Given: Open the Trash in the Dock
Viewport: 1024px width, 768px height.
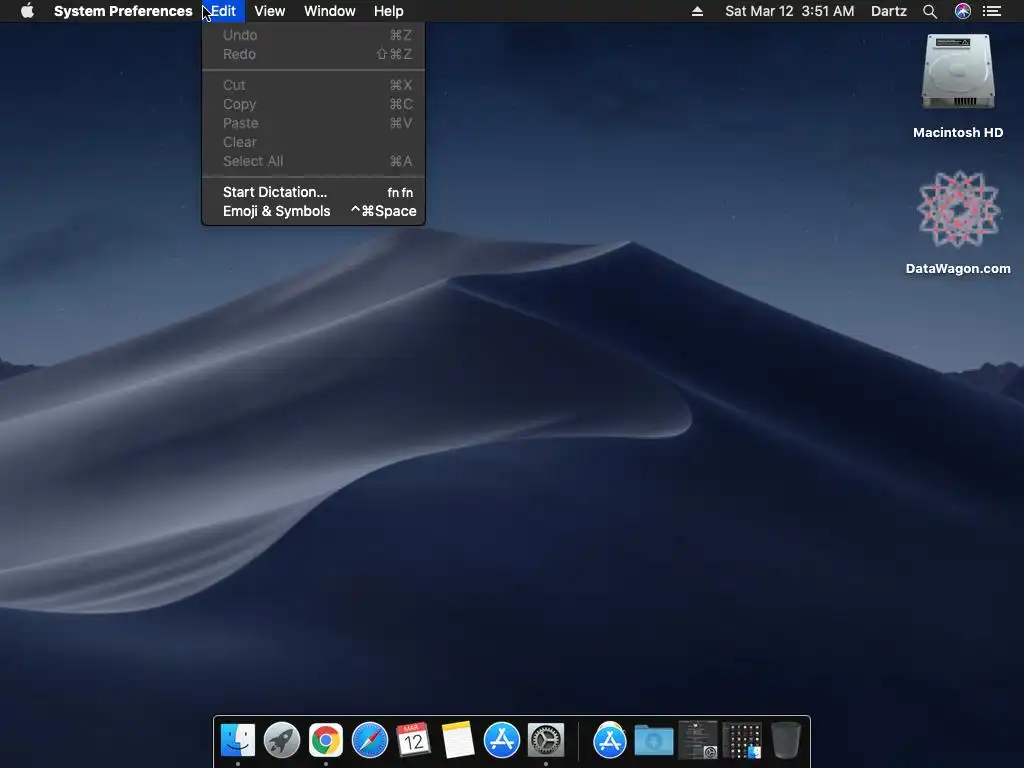Looking at the screenshot, I should pos(786,740).
